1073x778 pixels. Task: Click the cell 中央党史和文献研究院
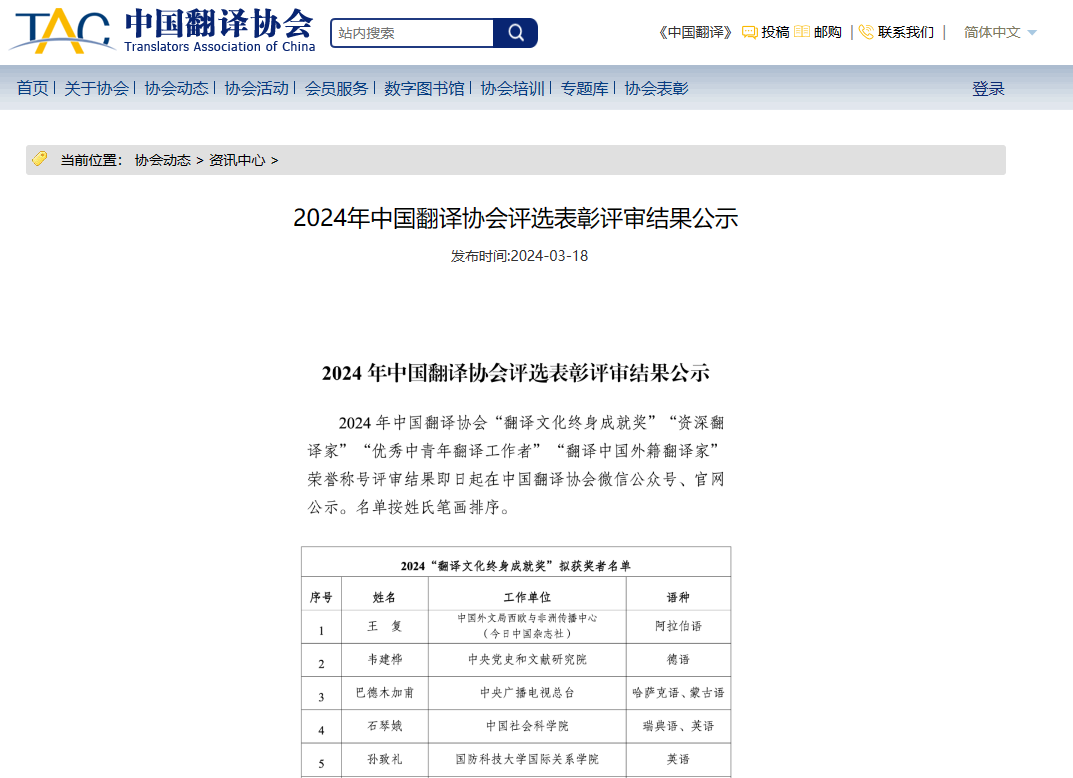coord(527,660)
